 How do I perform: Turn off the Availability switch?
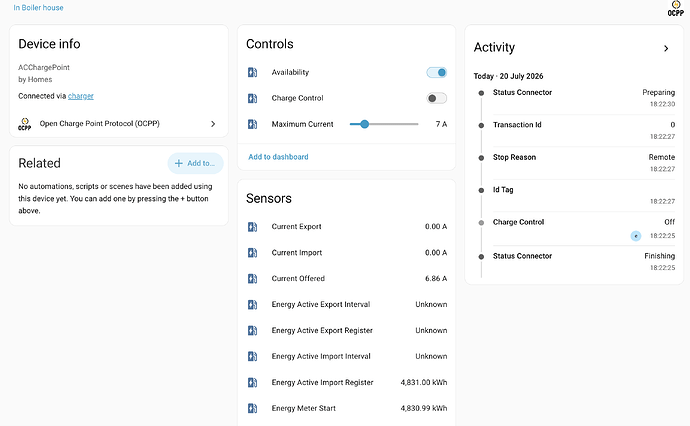tap(437, 72)
